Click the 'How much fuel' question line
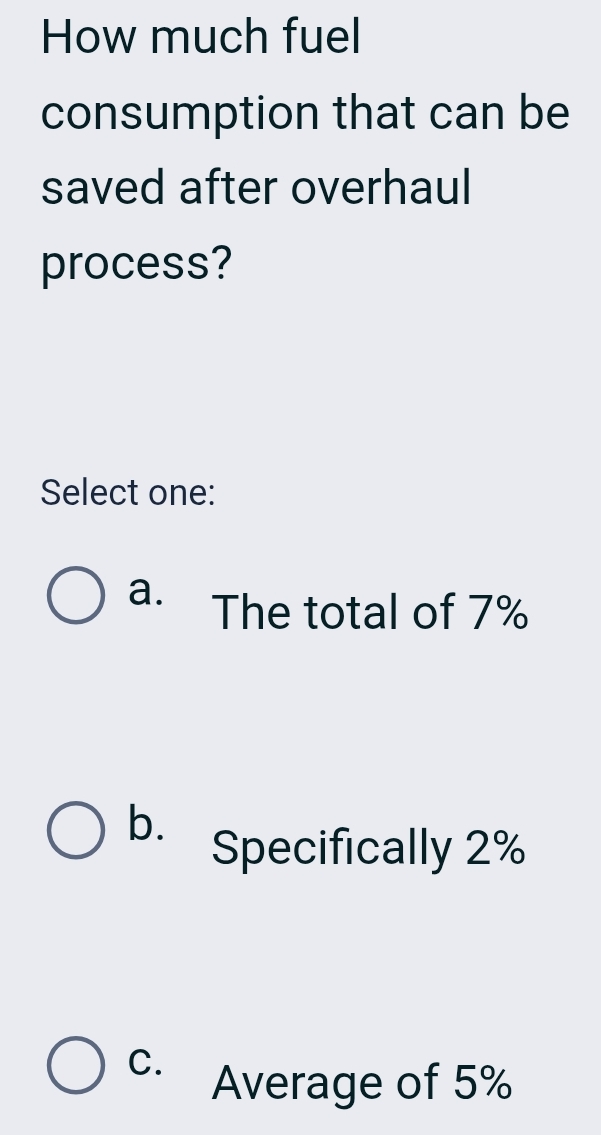Screen dimensions: 601x1135 201,39
